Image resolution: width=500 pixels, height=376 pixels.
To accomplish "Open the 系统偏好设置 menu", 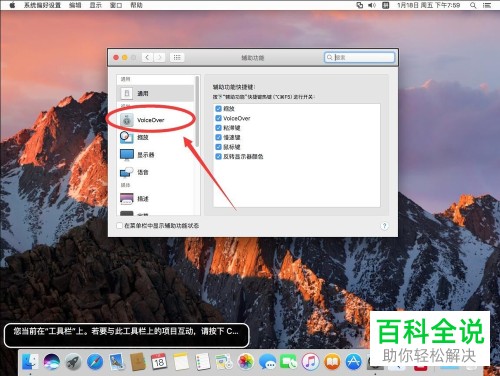I will [42, 5].
